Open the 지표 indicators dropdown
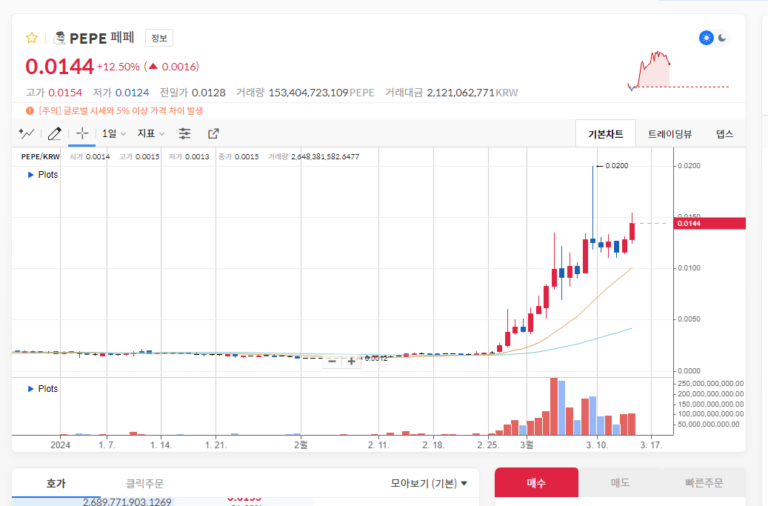The image size is (768, 506). coord(150,133)
